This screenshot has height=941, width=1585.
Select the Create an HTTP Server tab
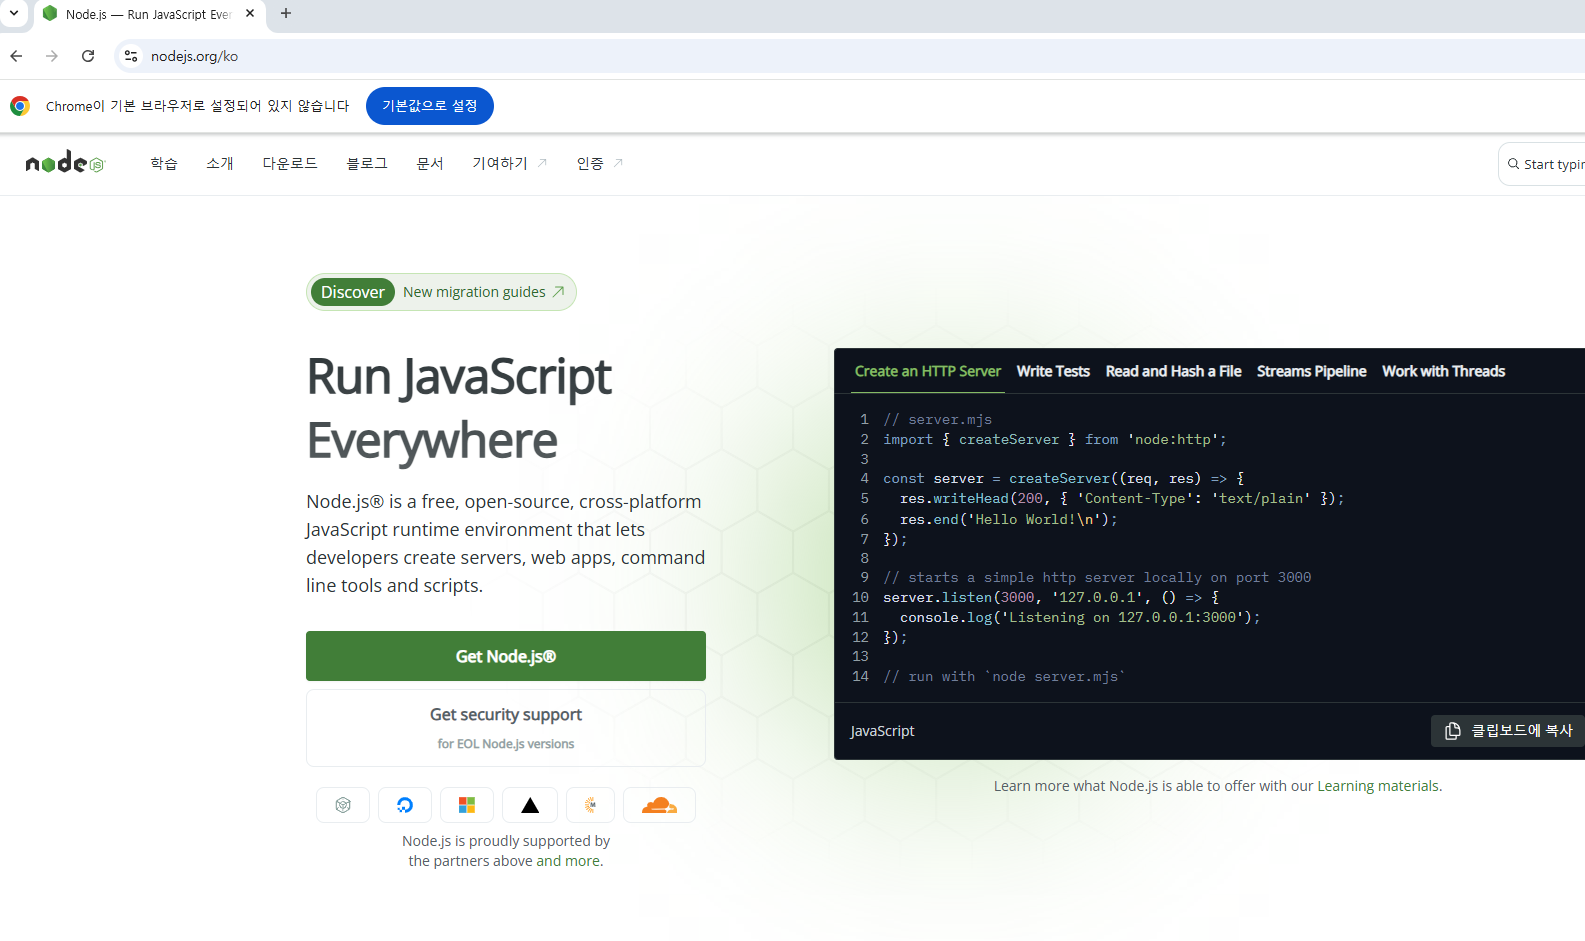point(928,371)
